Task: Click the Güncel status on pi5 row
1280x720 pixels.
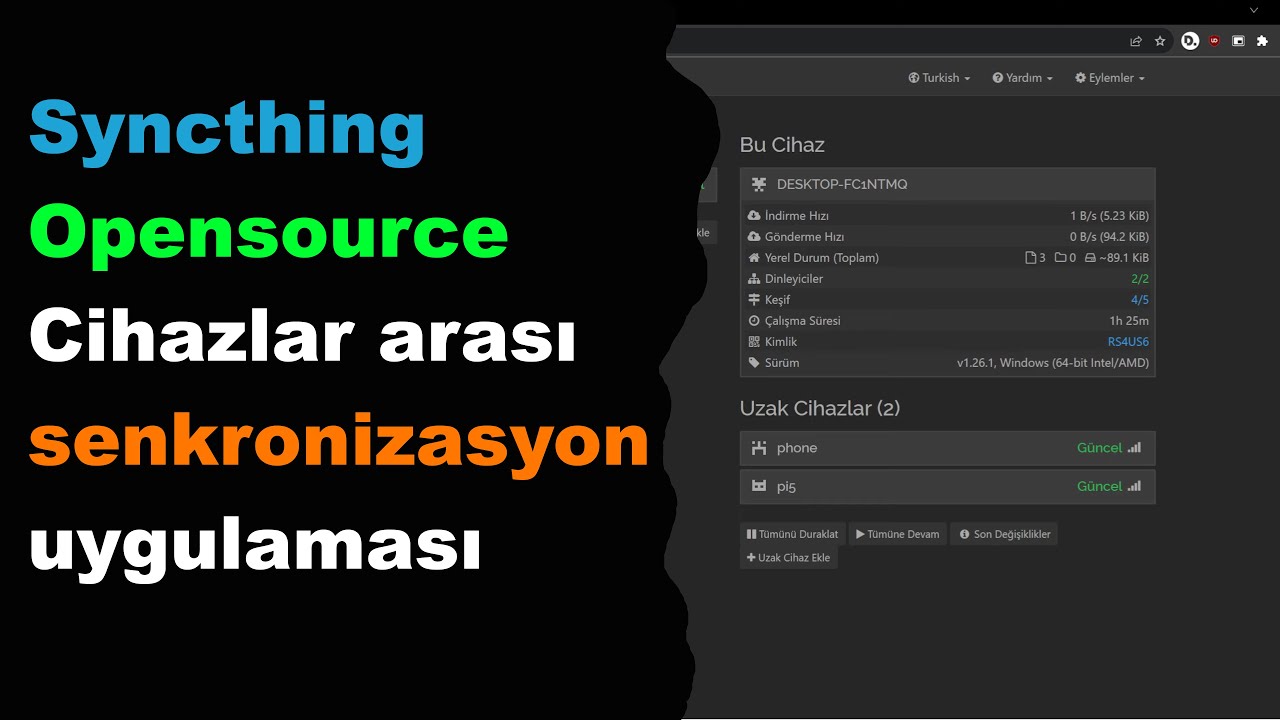Action: (x=1099, y=486)
